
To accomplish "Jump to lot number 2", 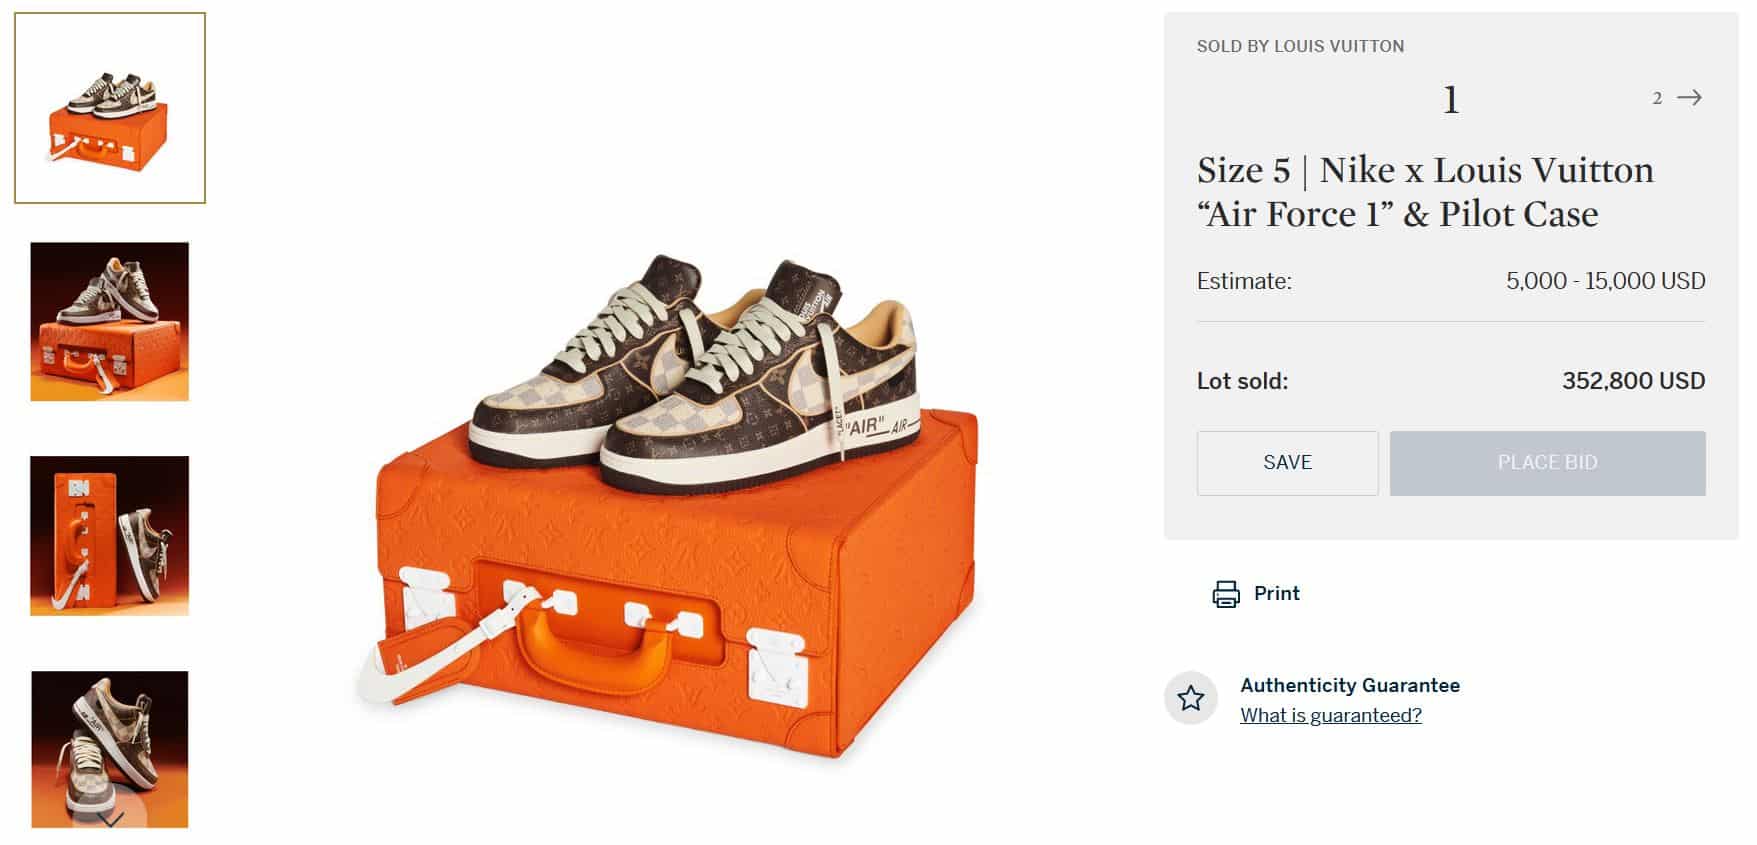I will (1657, 98).
